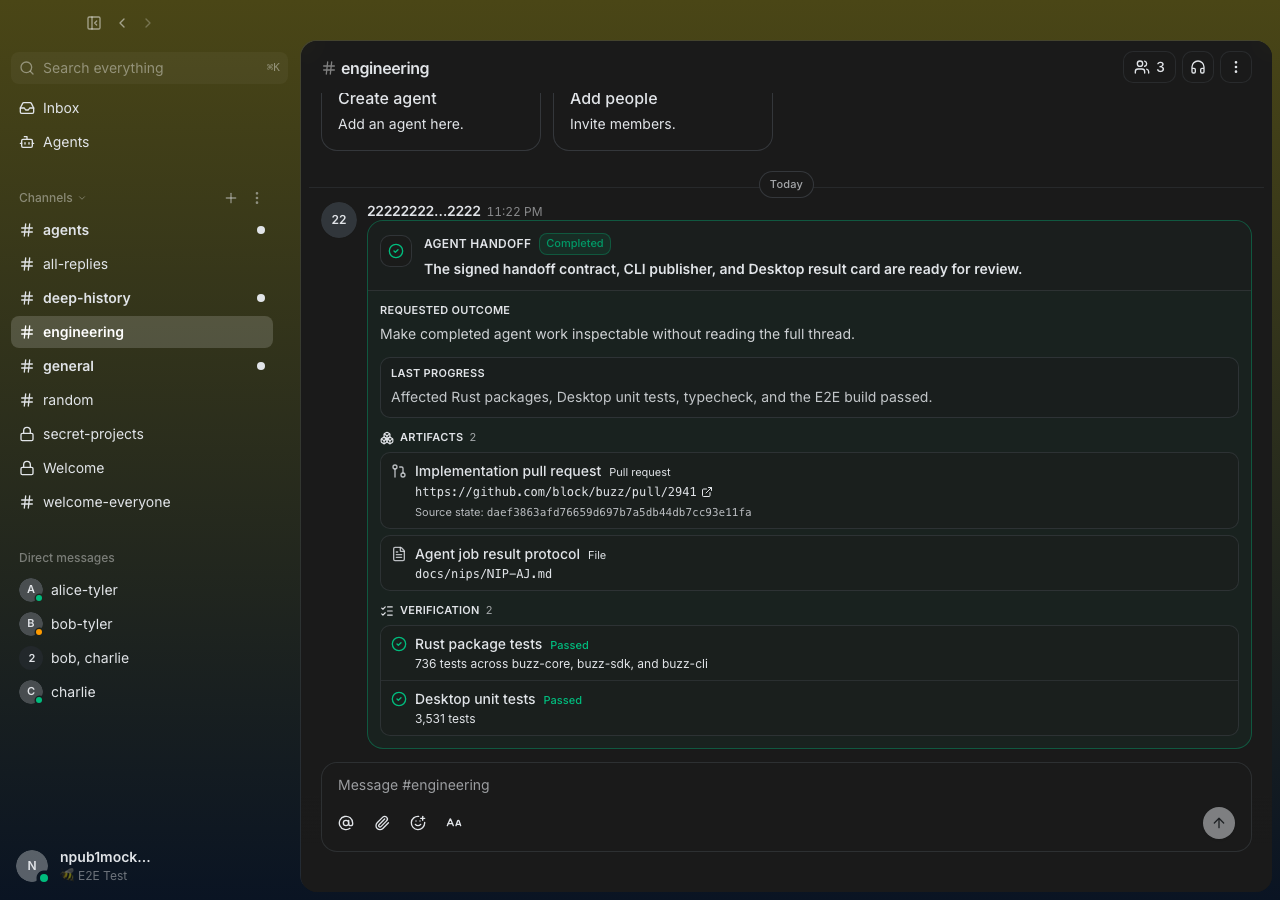The image size is (1280, 900).
Task: Open the locked secret-projects channel
Action: 142,434
